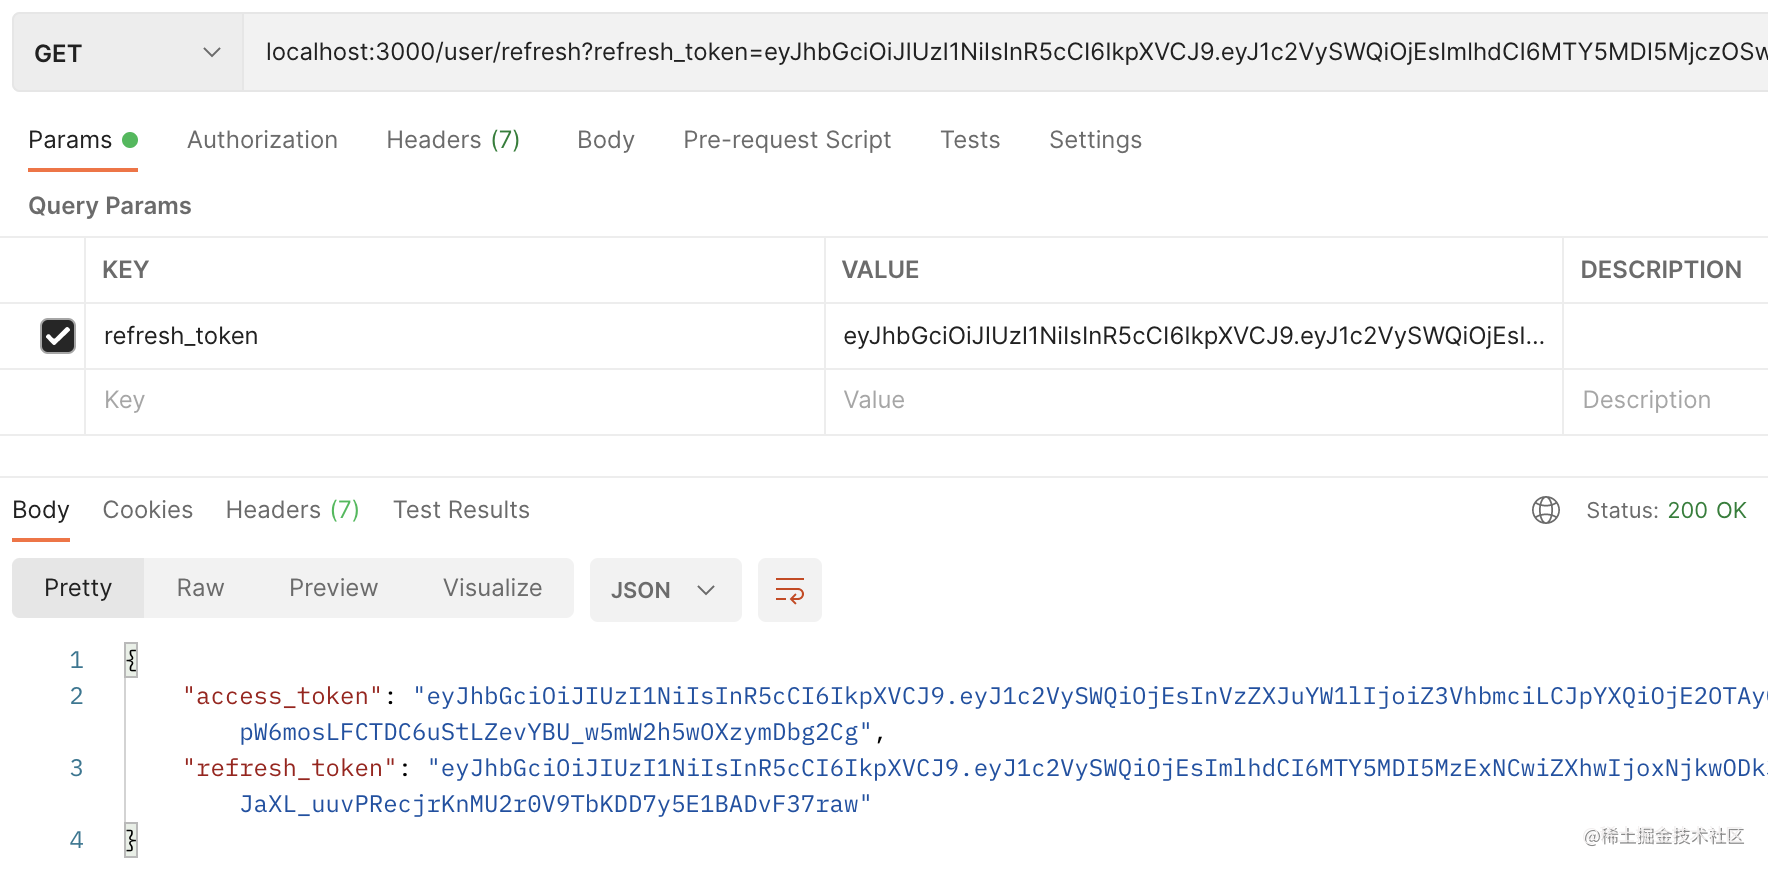Open the request Headers (7) tab
The height and width of the screenshot is (870, 1768).
[x=453, y=140]
